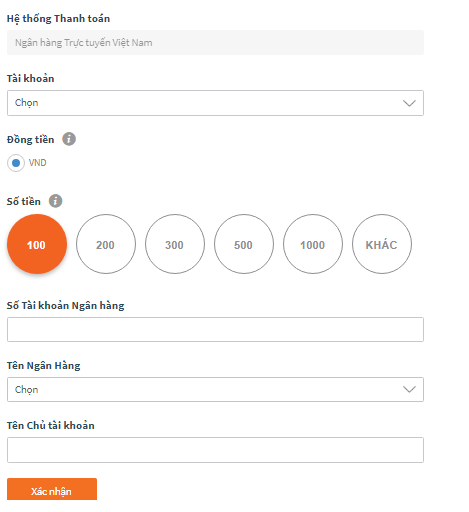
Task: Choose the 300 amount circle
Action: click(x=175, y=244)
